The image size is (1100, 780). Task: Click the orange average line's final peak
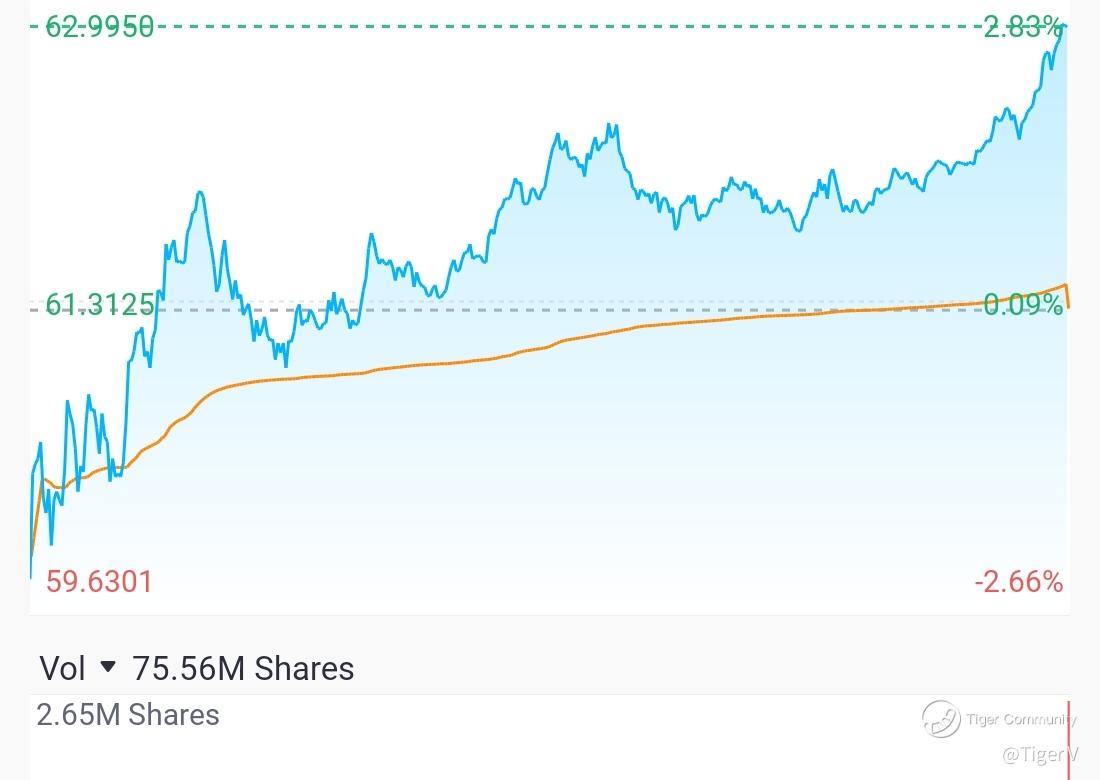click(1066, 285)
